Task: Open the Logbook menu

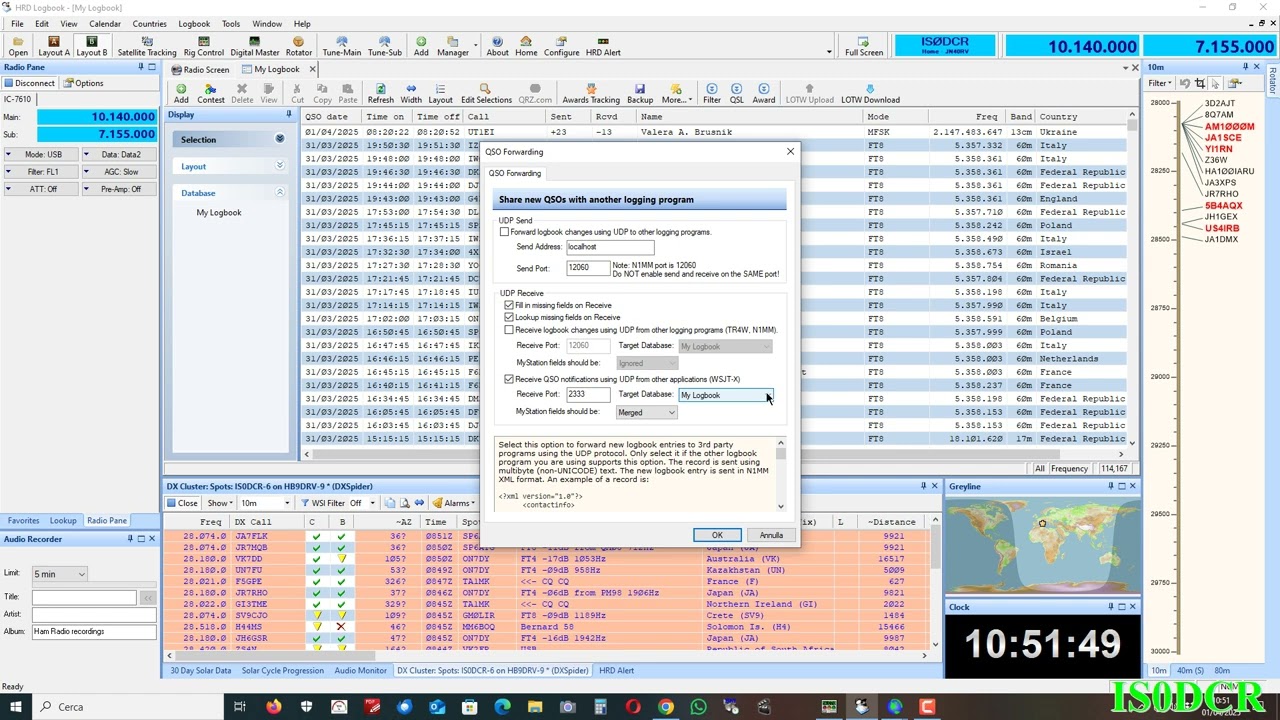Action: click(x=194, y=24)
